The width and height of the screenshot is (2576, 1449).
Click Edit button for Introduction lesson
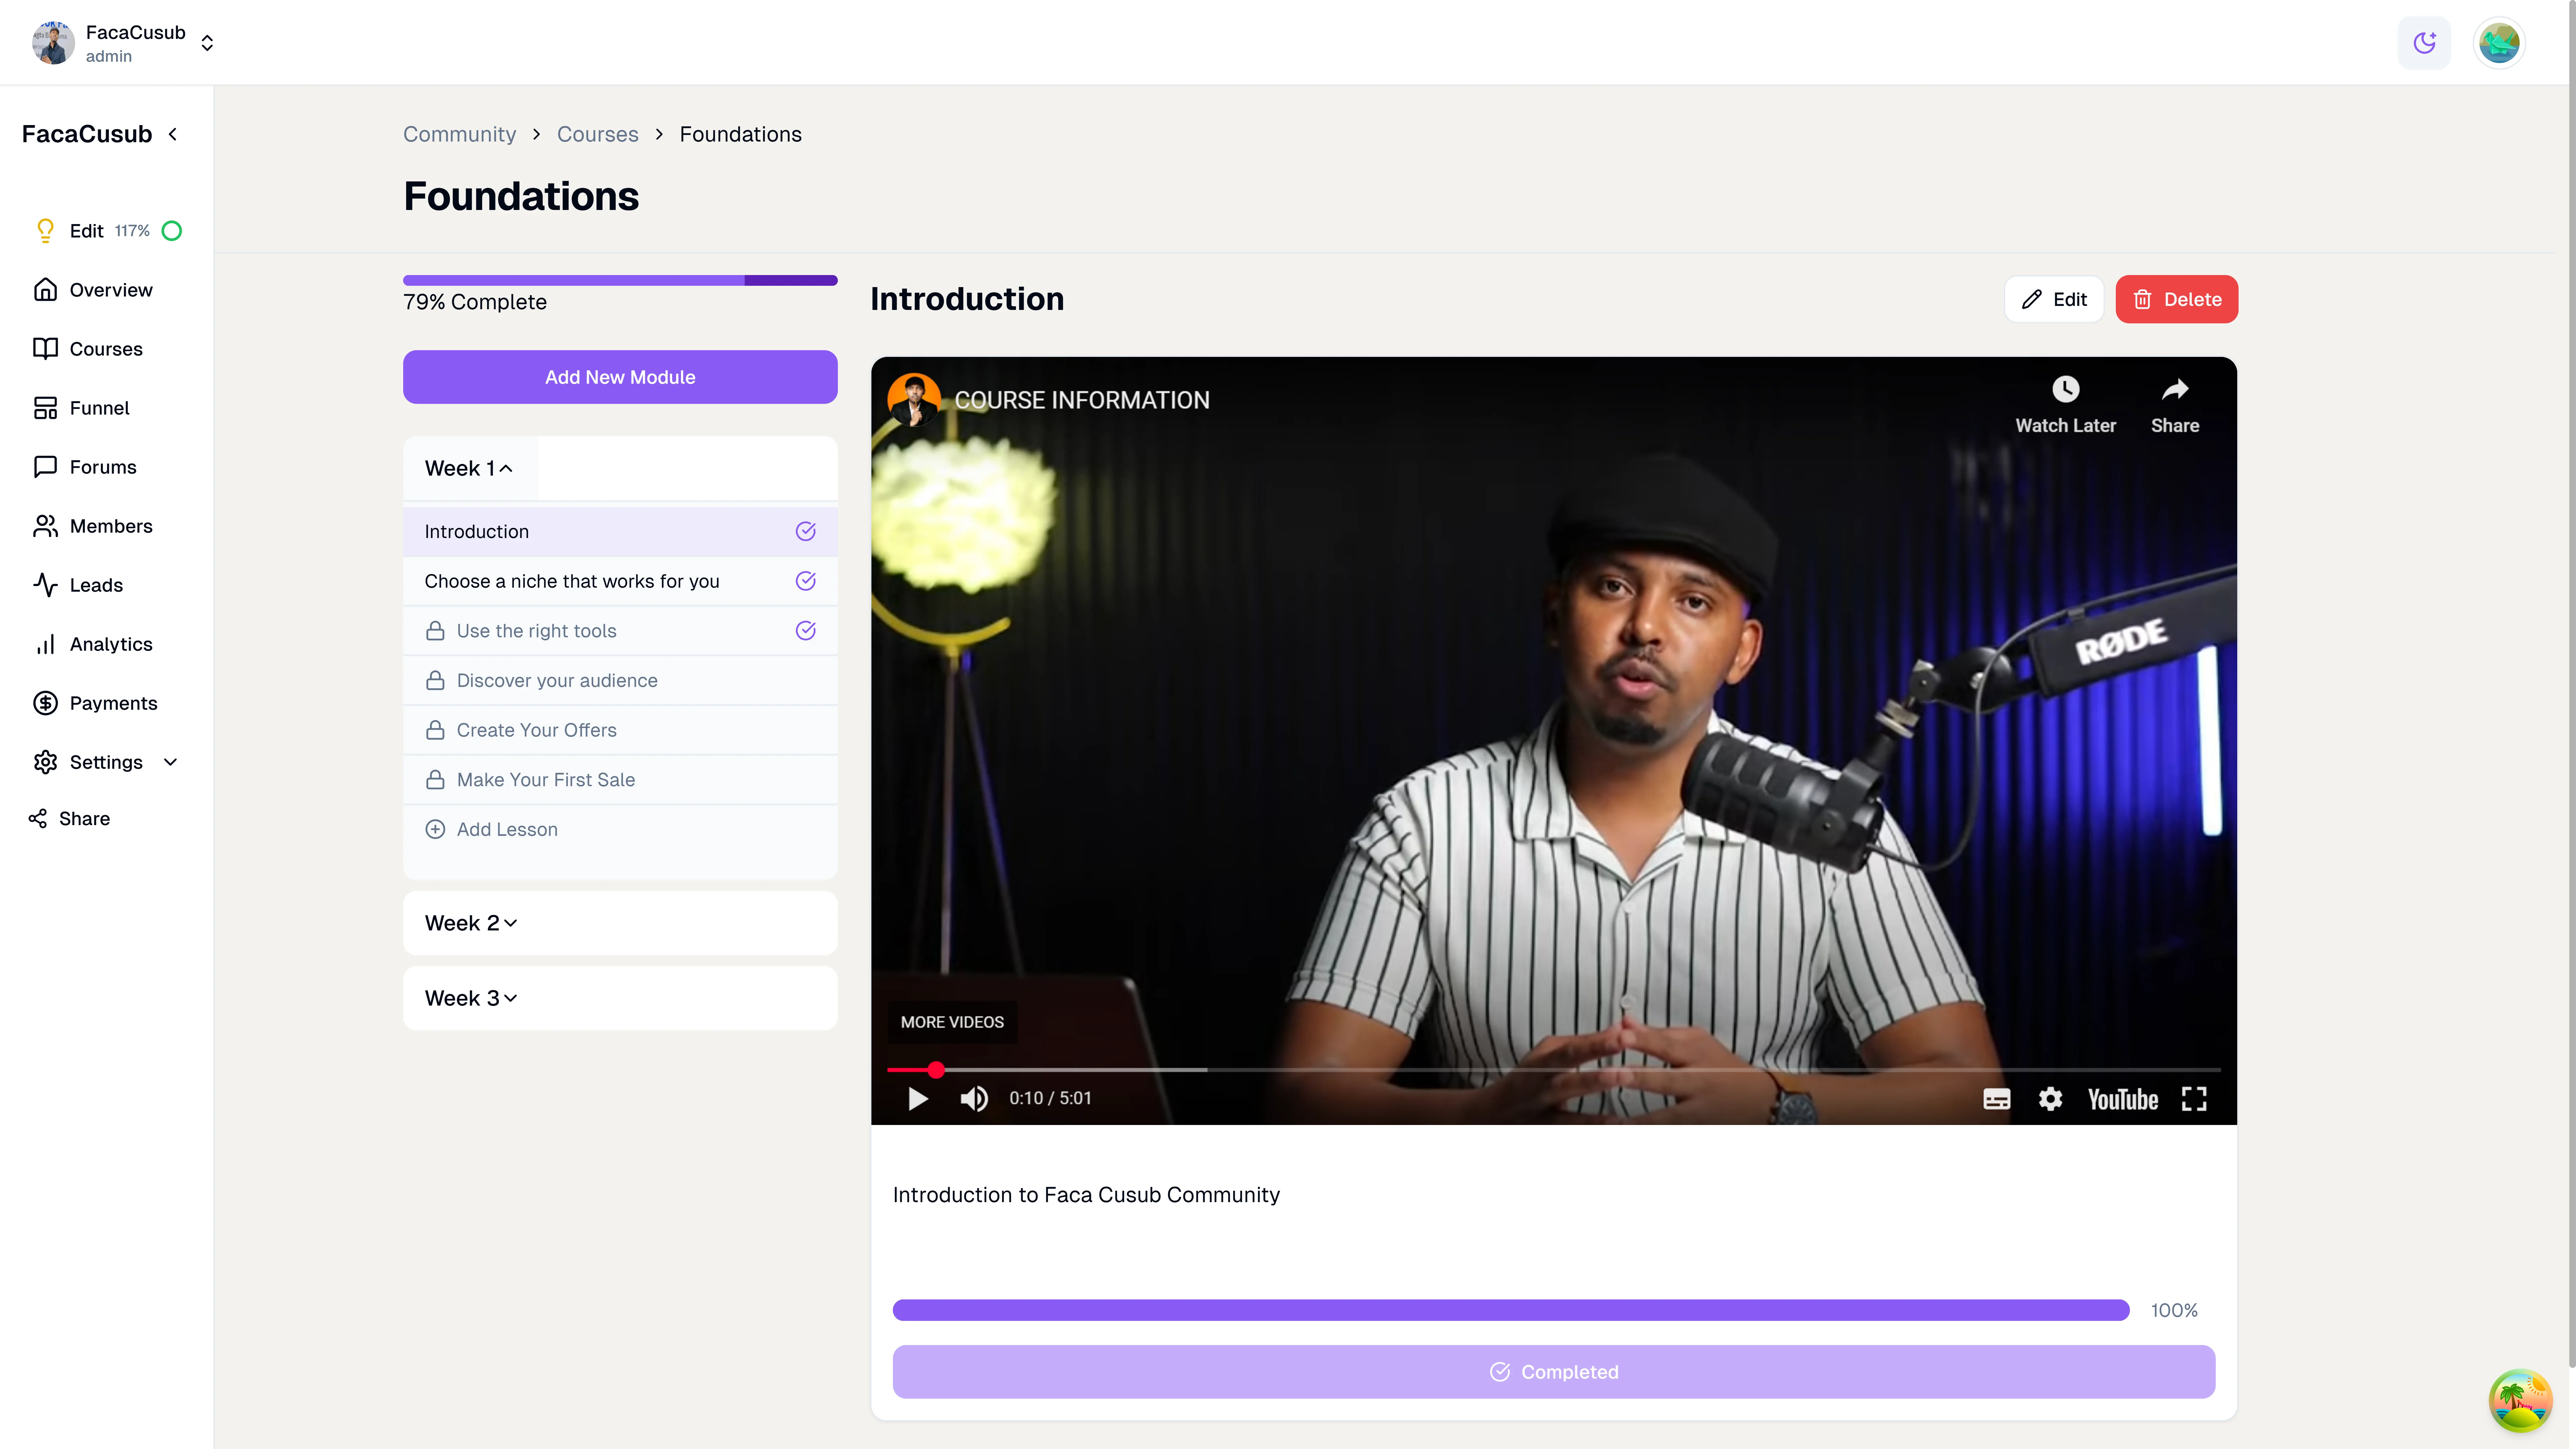coord(2054,299)
